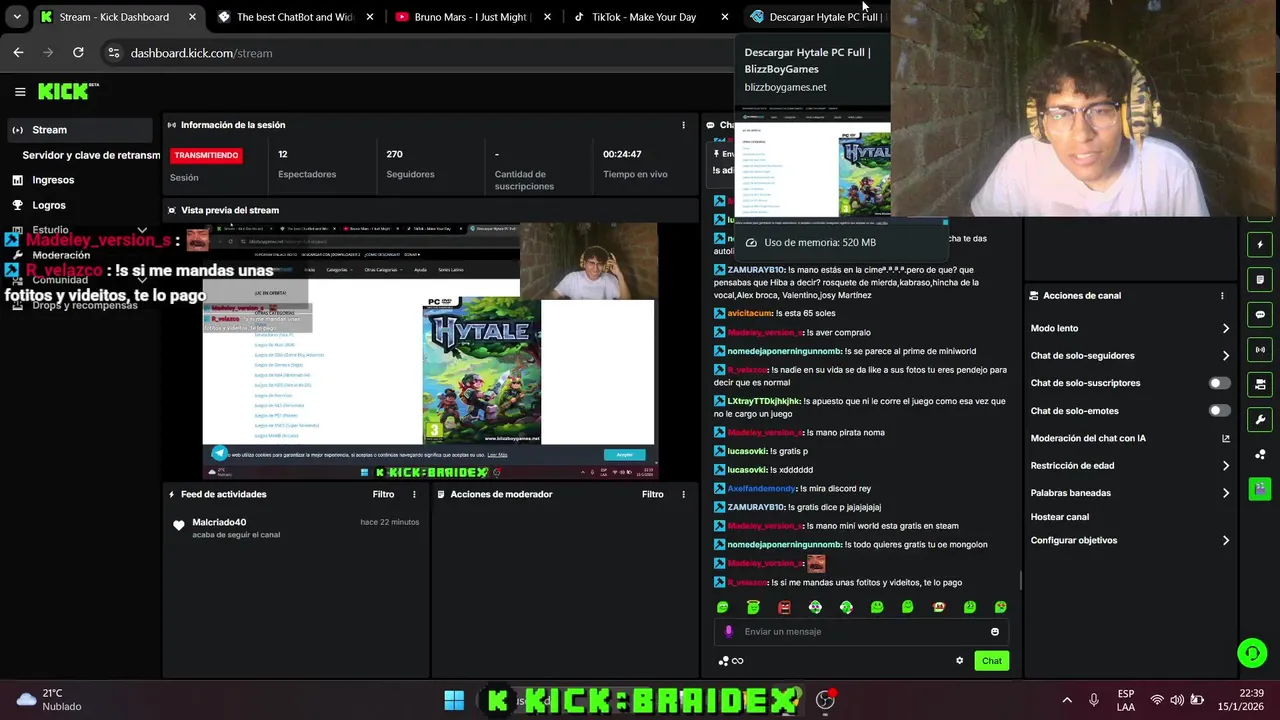Open the Windows Start button
The height and width of the screenshot is (720, 1280).
point(454,700)
